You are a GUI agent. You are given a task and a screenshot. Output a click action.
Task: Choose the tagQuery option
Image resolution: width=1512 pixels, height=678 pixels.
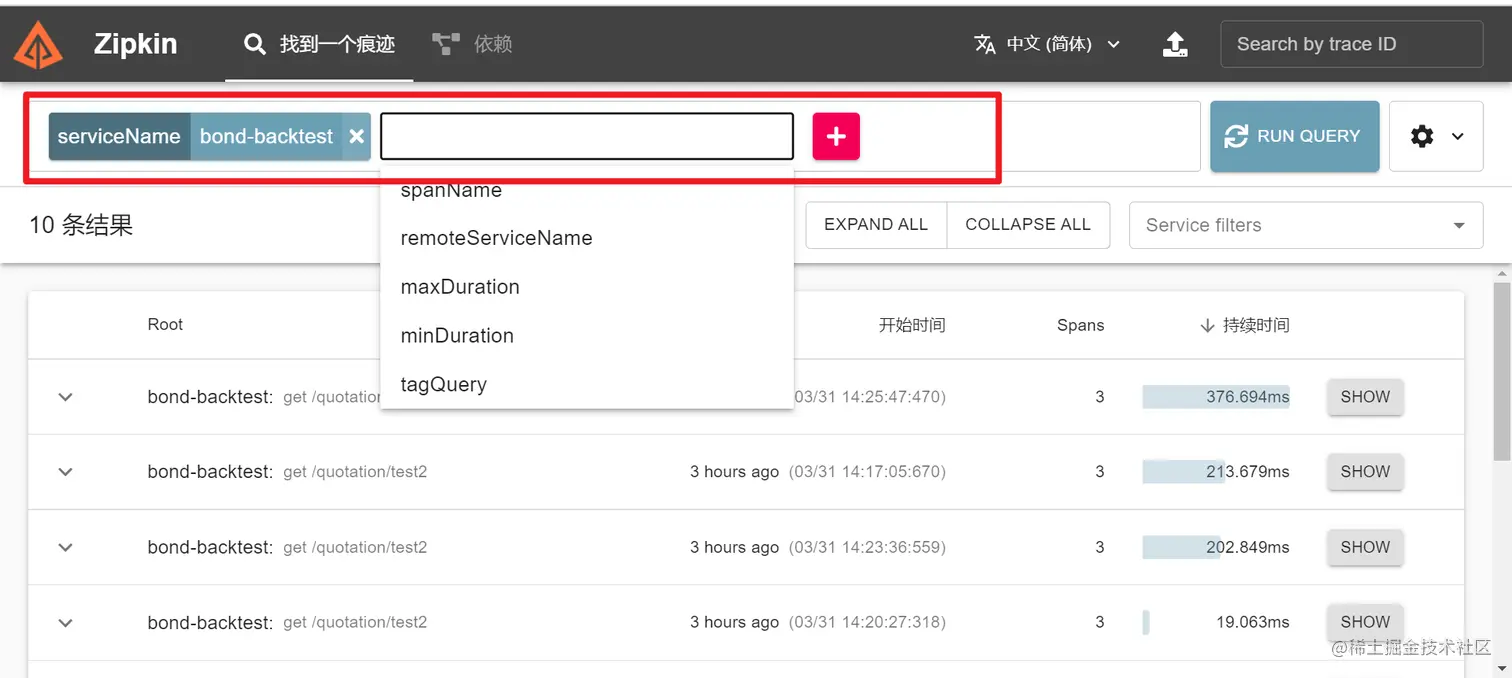[x=444, y=384]
